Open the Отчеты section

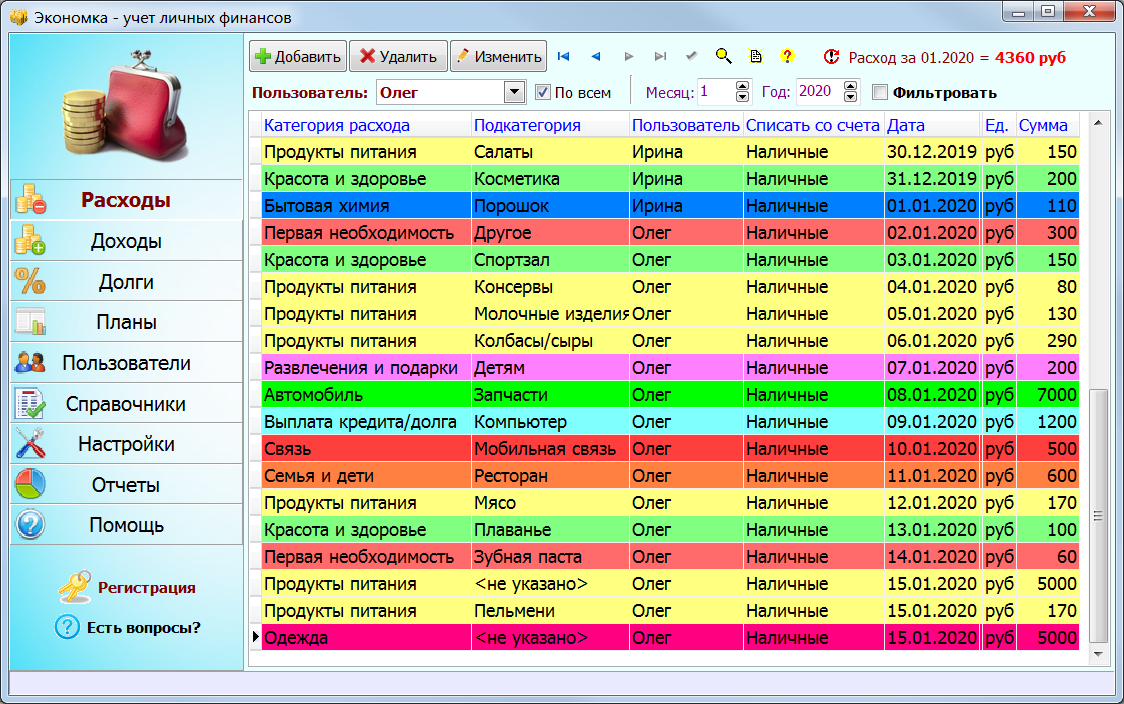tap(127, 485)
